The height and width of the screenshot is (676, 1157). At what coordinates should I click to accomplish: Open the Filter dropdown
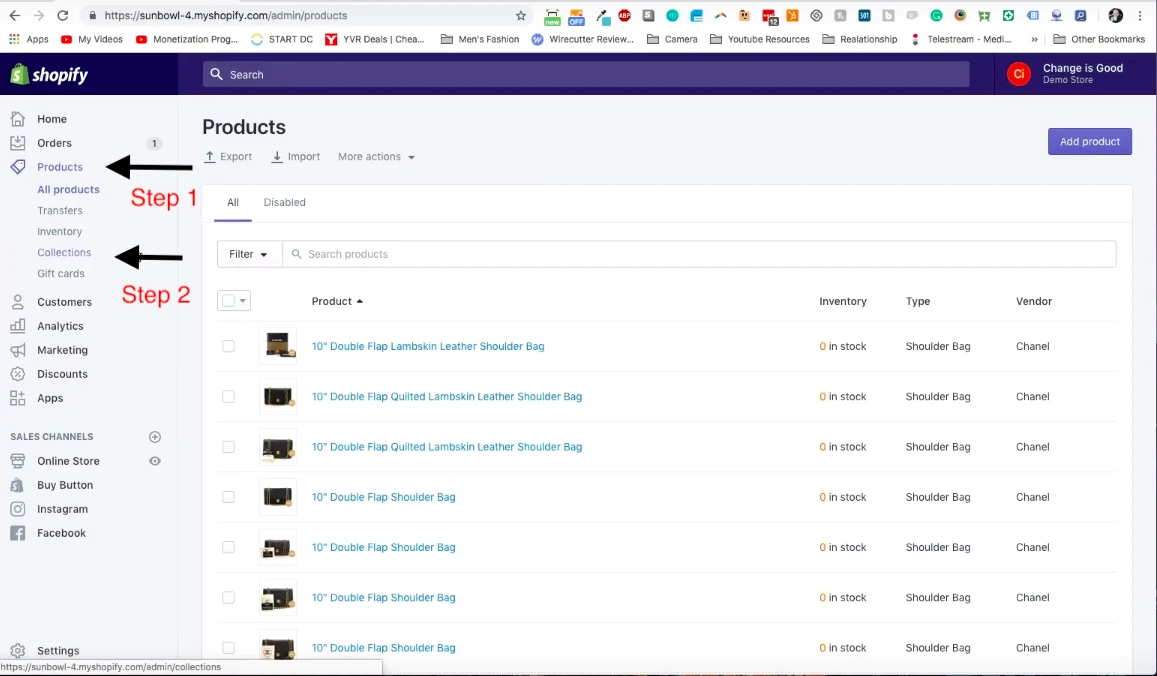coord(249,254)
